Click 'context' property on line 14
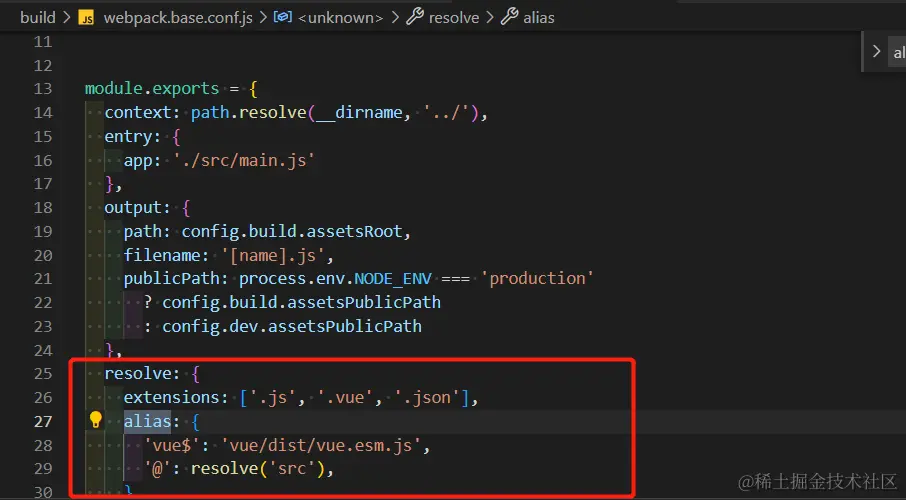The width and height of the screenshot is (906, 500). tap(138, 112)
